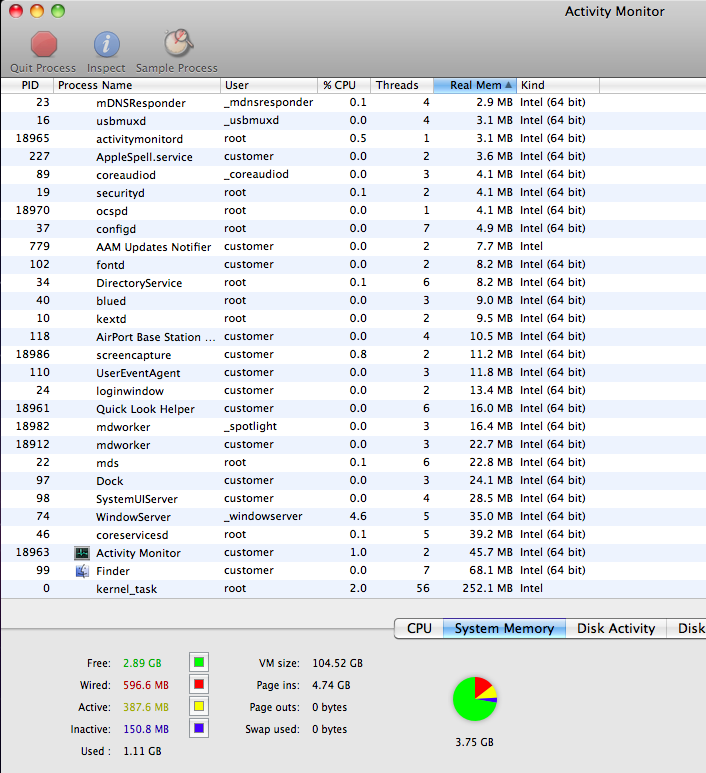This screenshot has width=706, height=773.
Task: Select the AAM Updates Notifier row
Action: tap(353, 246)
